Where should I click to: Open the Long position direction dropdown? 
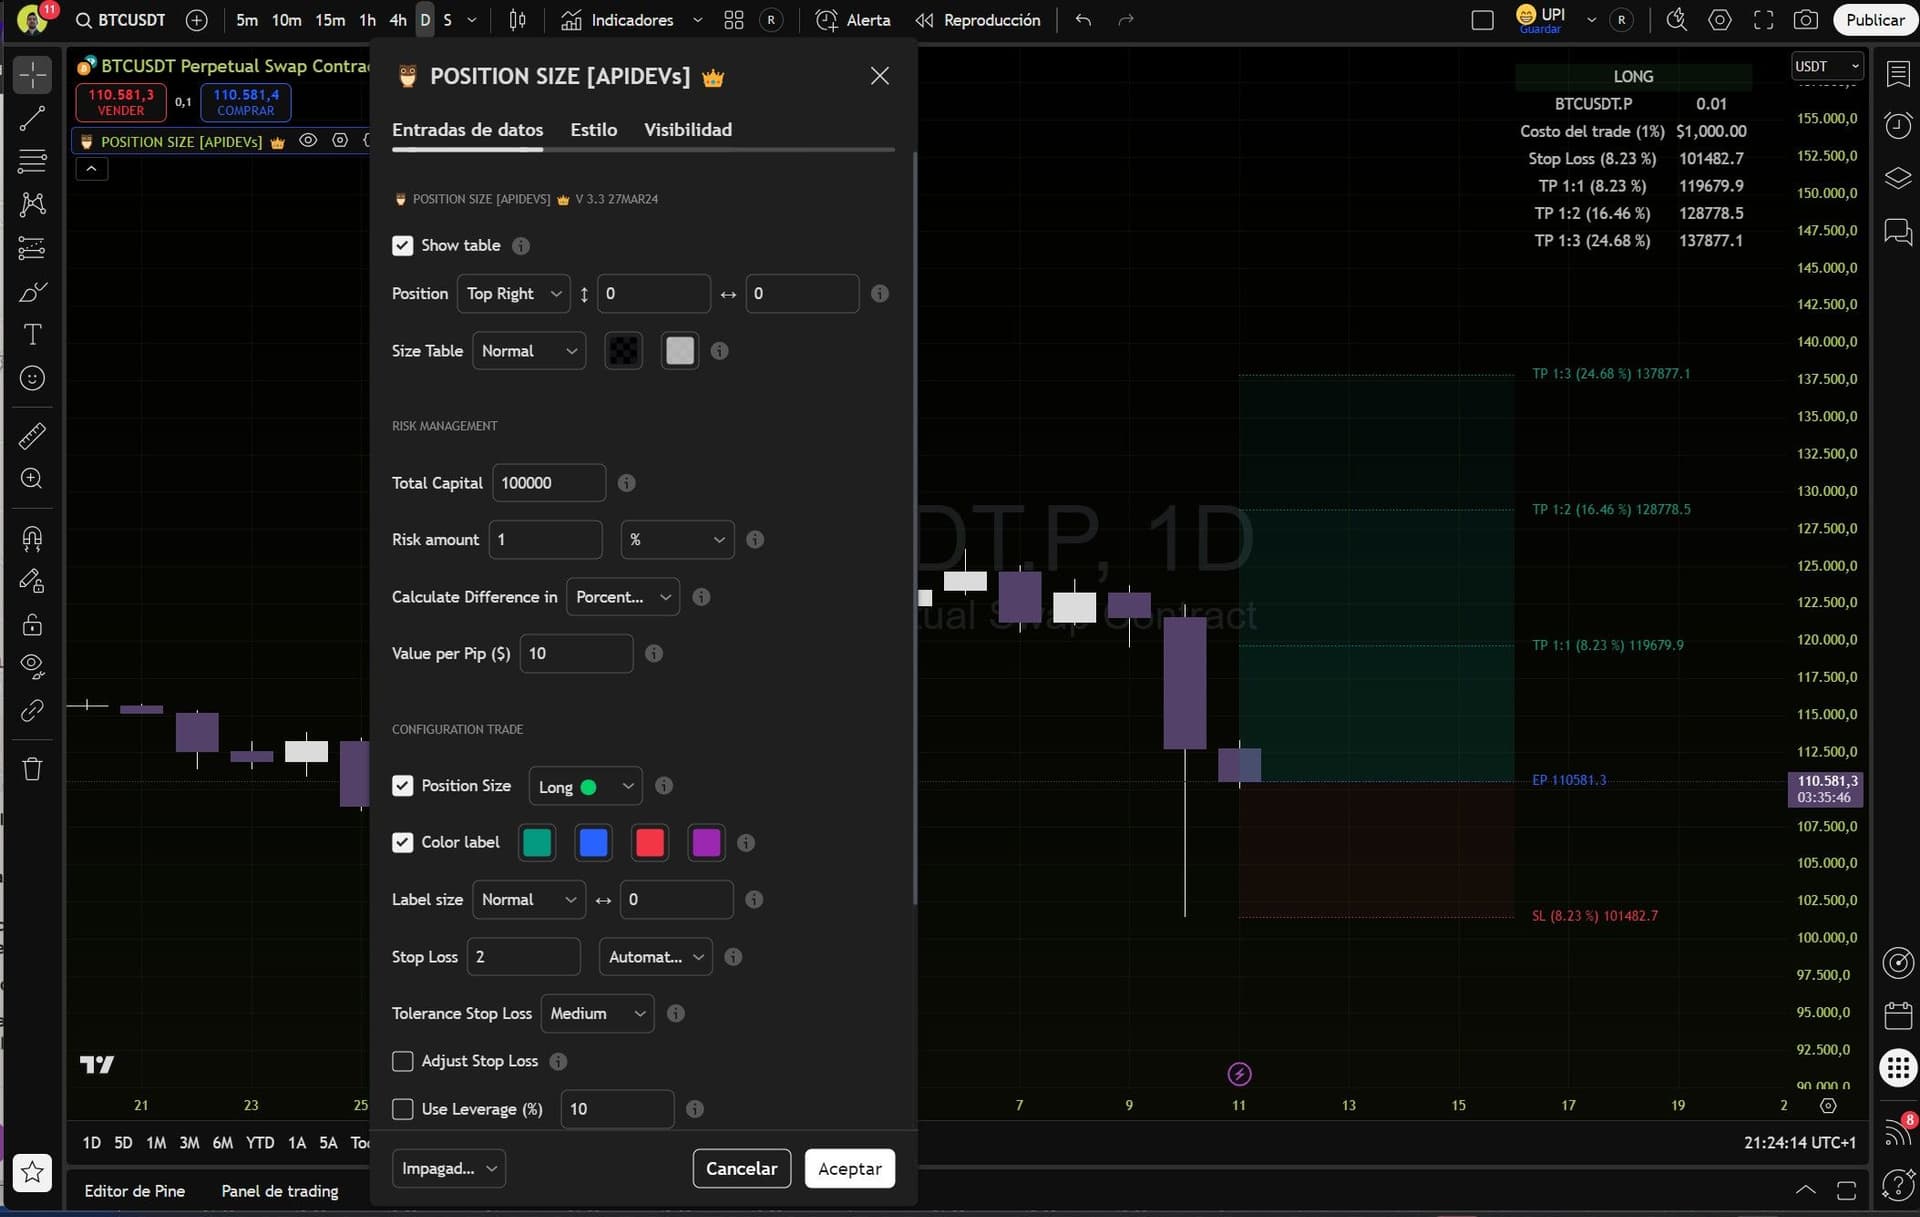585,786
